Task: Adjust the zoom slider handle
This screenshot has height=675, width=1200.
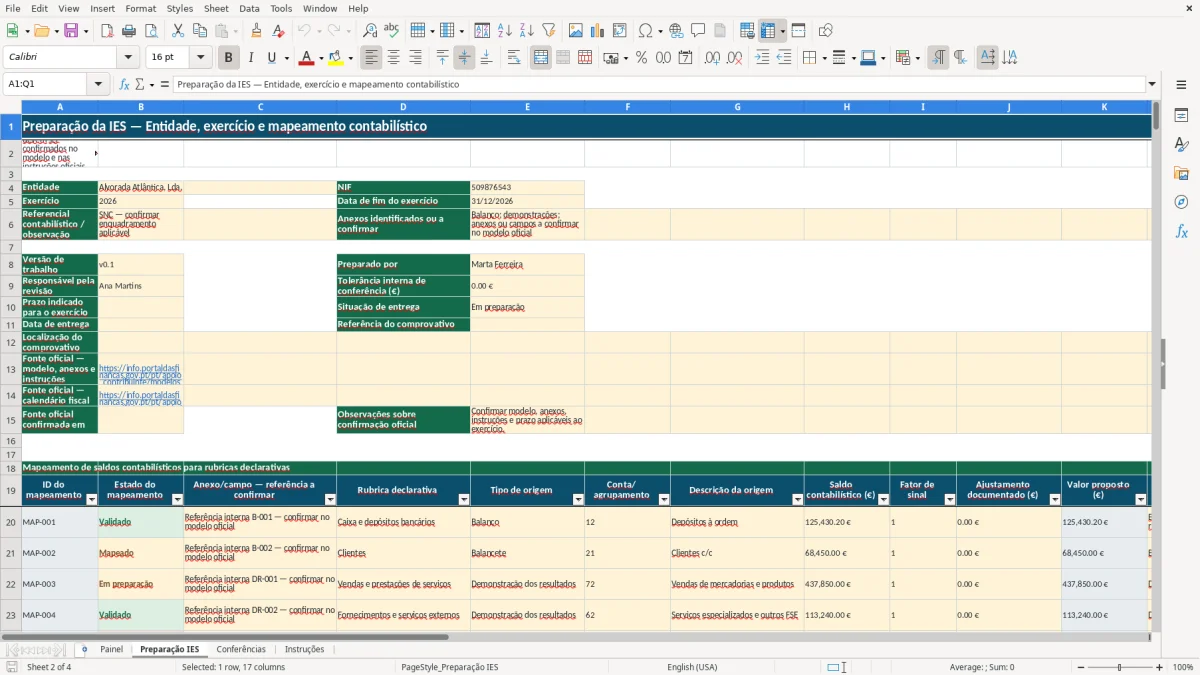Action: click(x=1119, y=667)
